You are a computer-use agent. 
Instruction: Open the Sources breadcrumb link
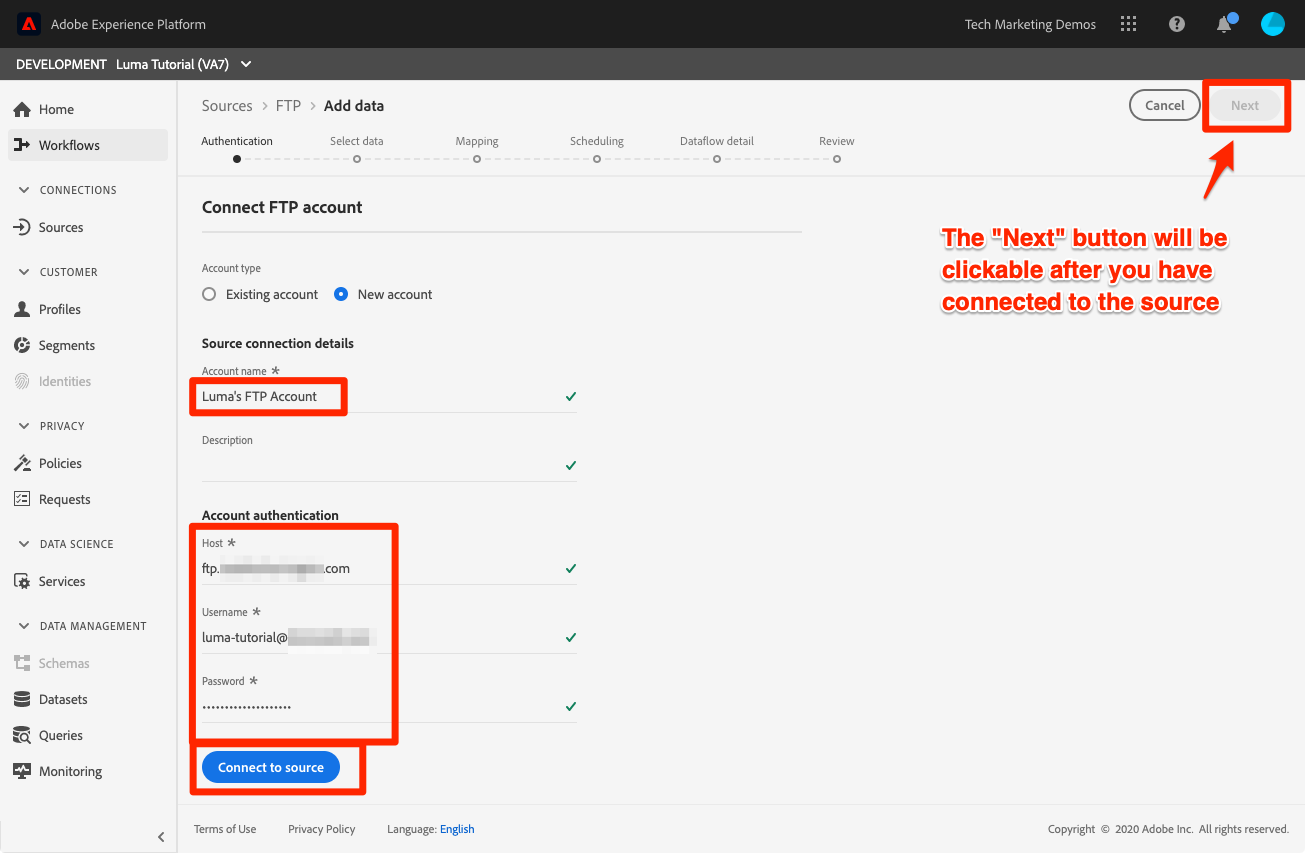227,106
